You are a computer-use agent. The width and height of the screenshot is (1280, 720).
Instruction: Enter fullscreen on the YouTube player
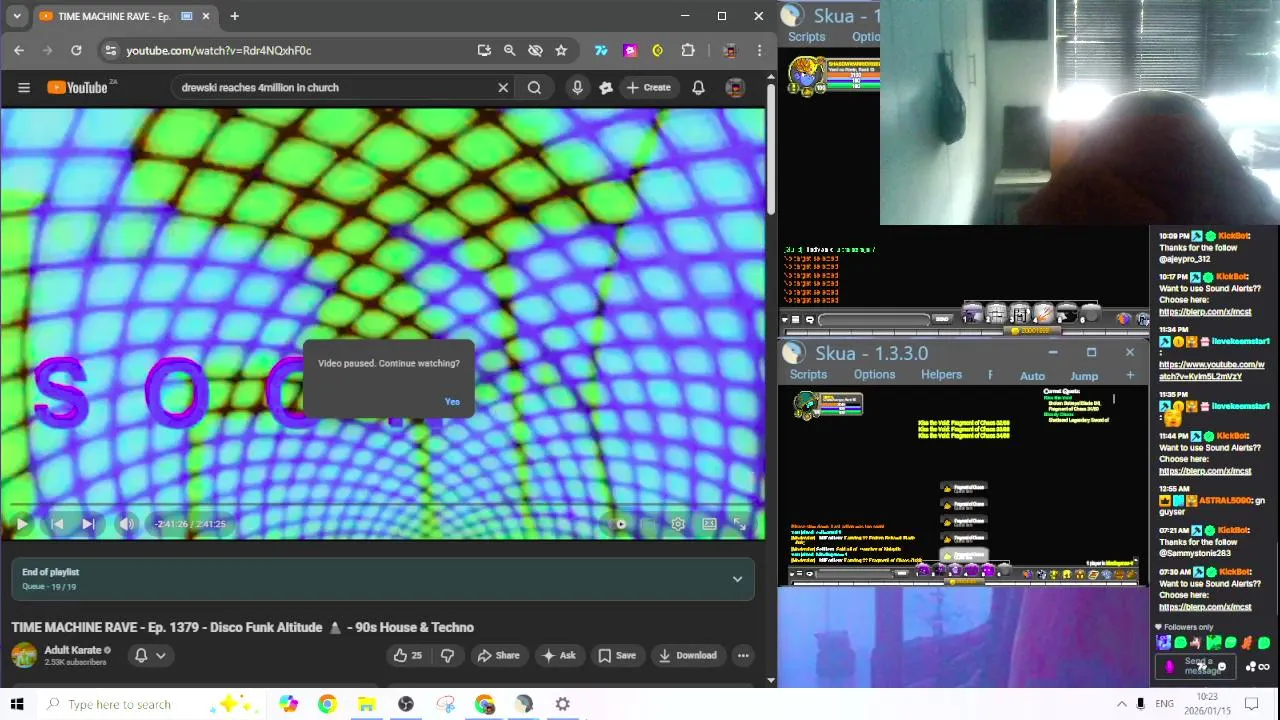tap(740, 524)
